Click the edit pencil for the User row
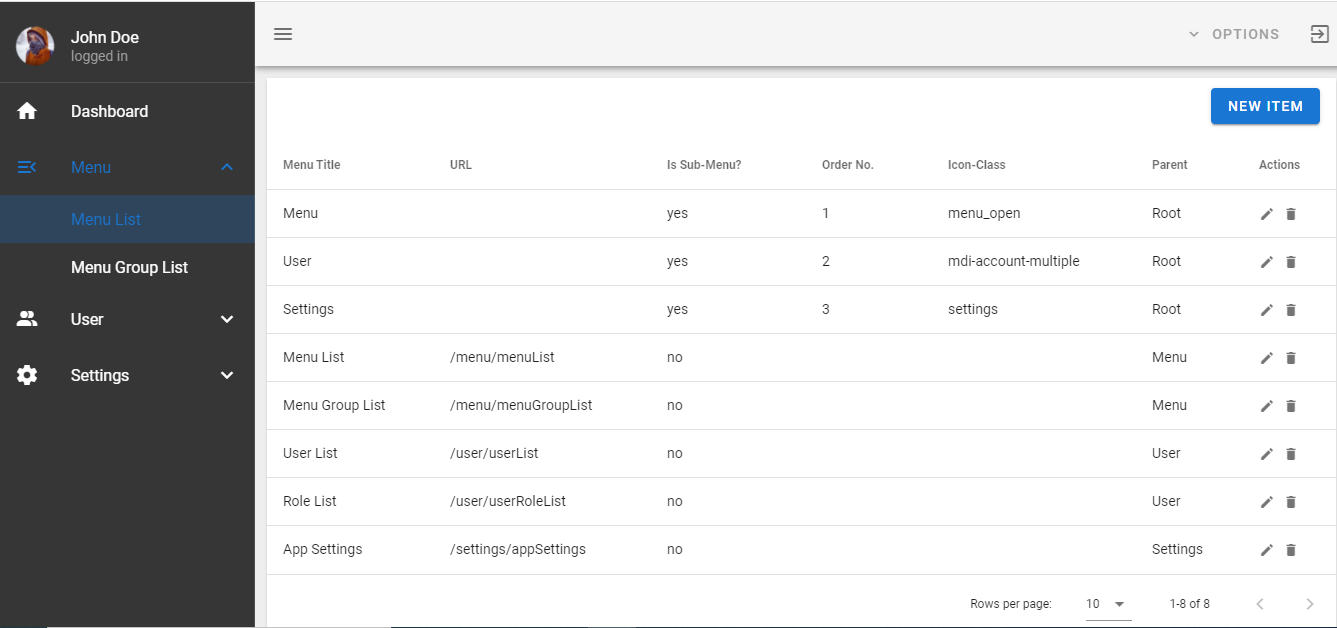 pyautogui.click(x=1267, y=262)
